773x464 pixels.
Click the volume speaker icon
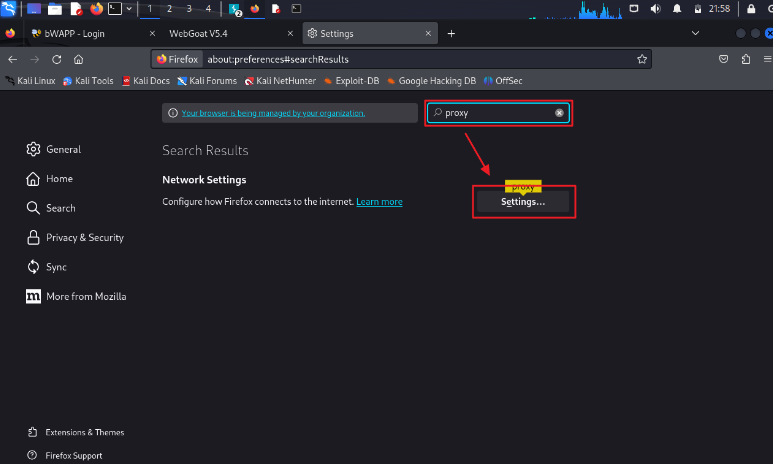tap(655, 9)
